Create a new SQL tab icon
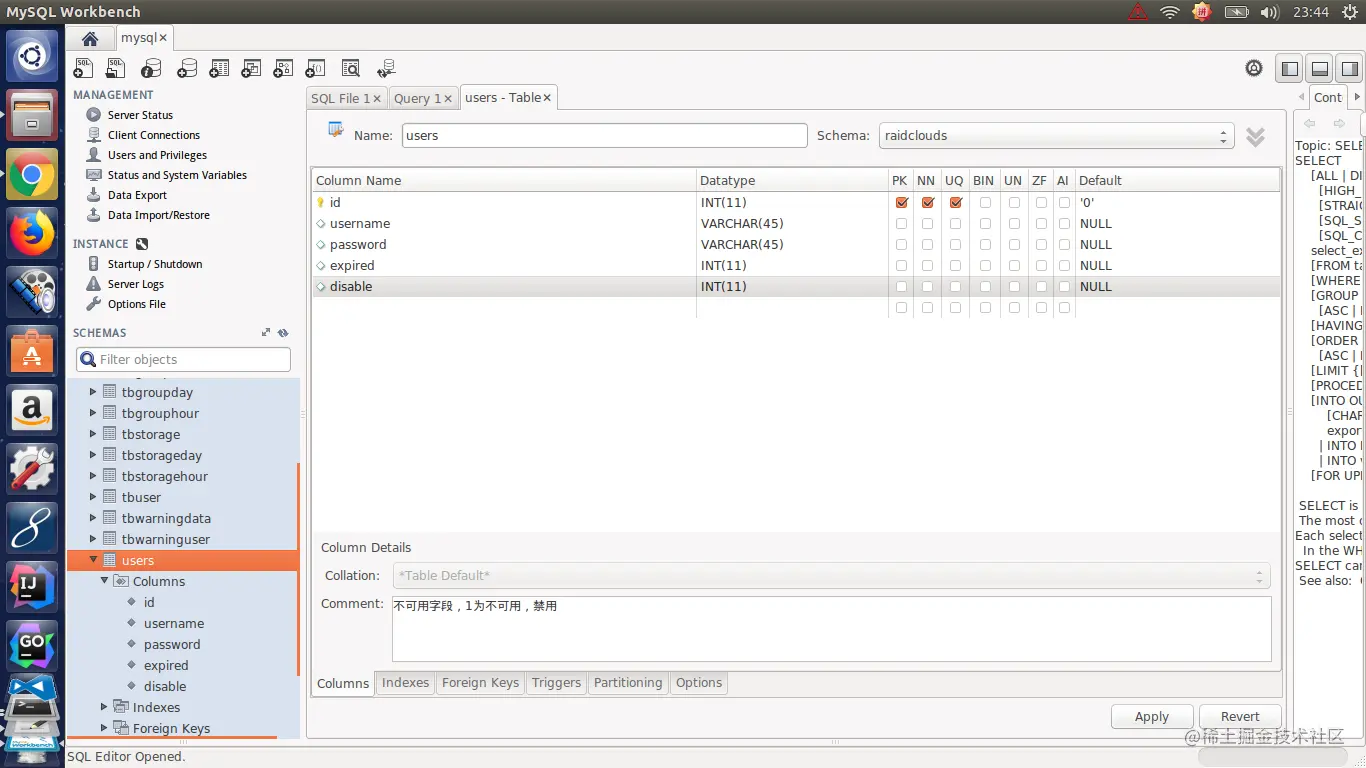 click(x=84, y=68)
